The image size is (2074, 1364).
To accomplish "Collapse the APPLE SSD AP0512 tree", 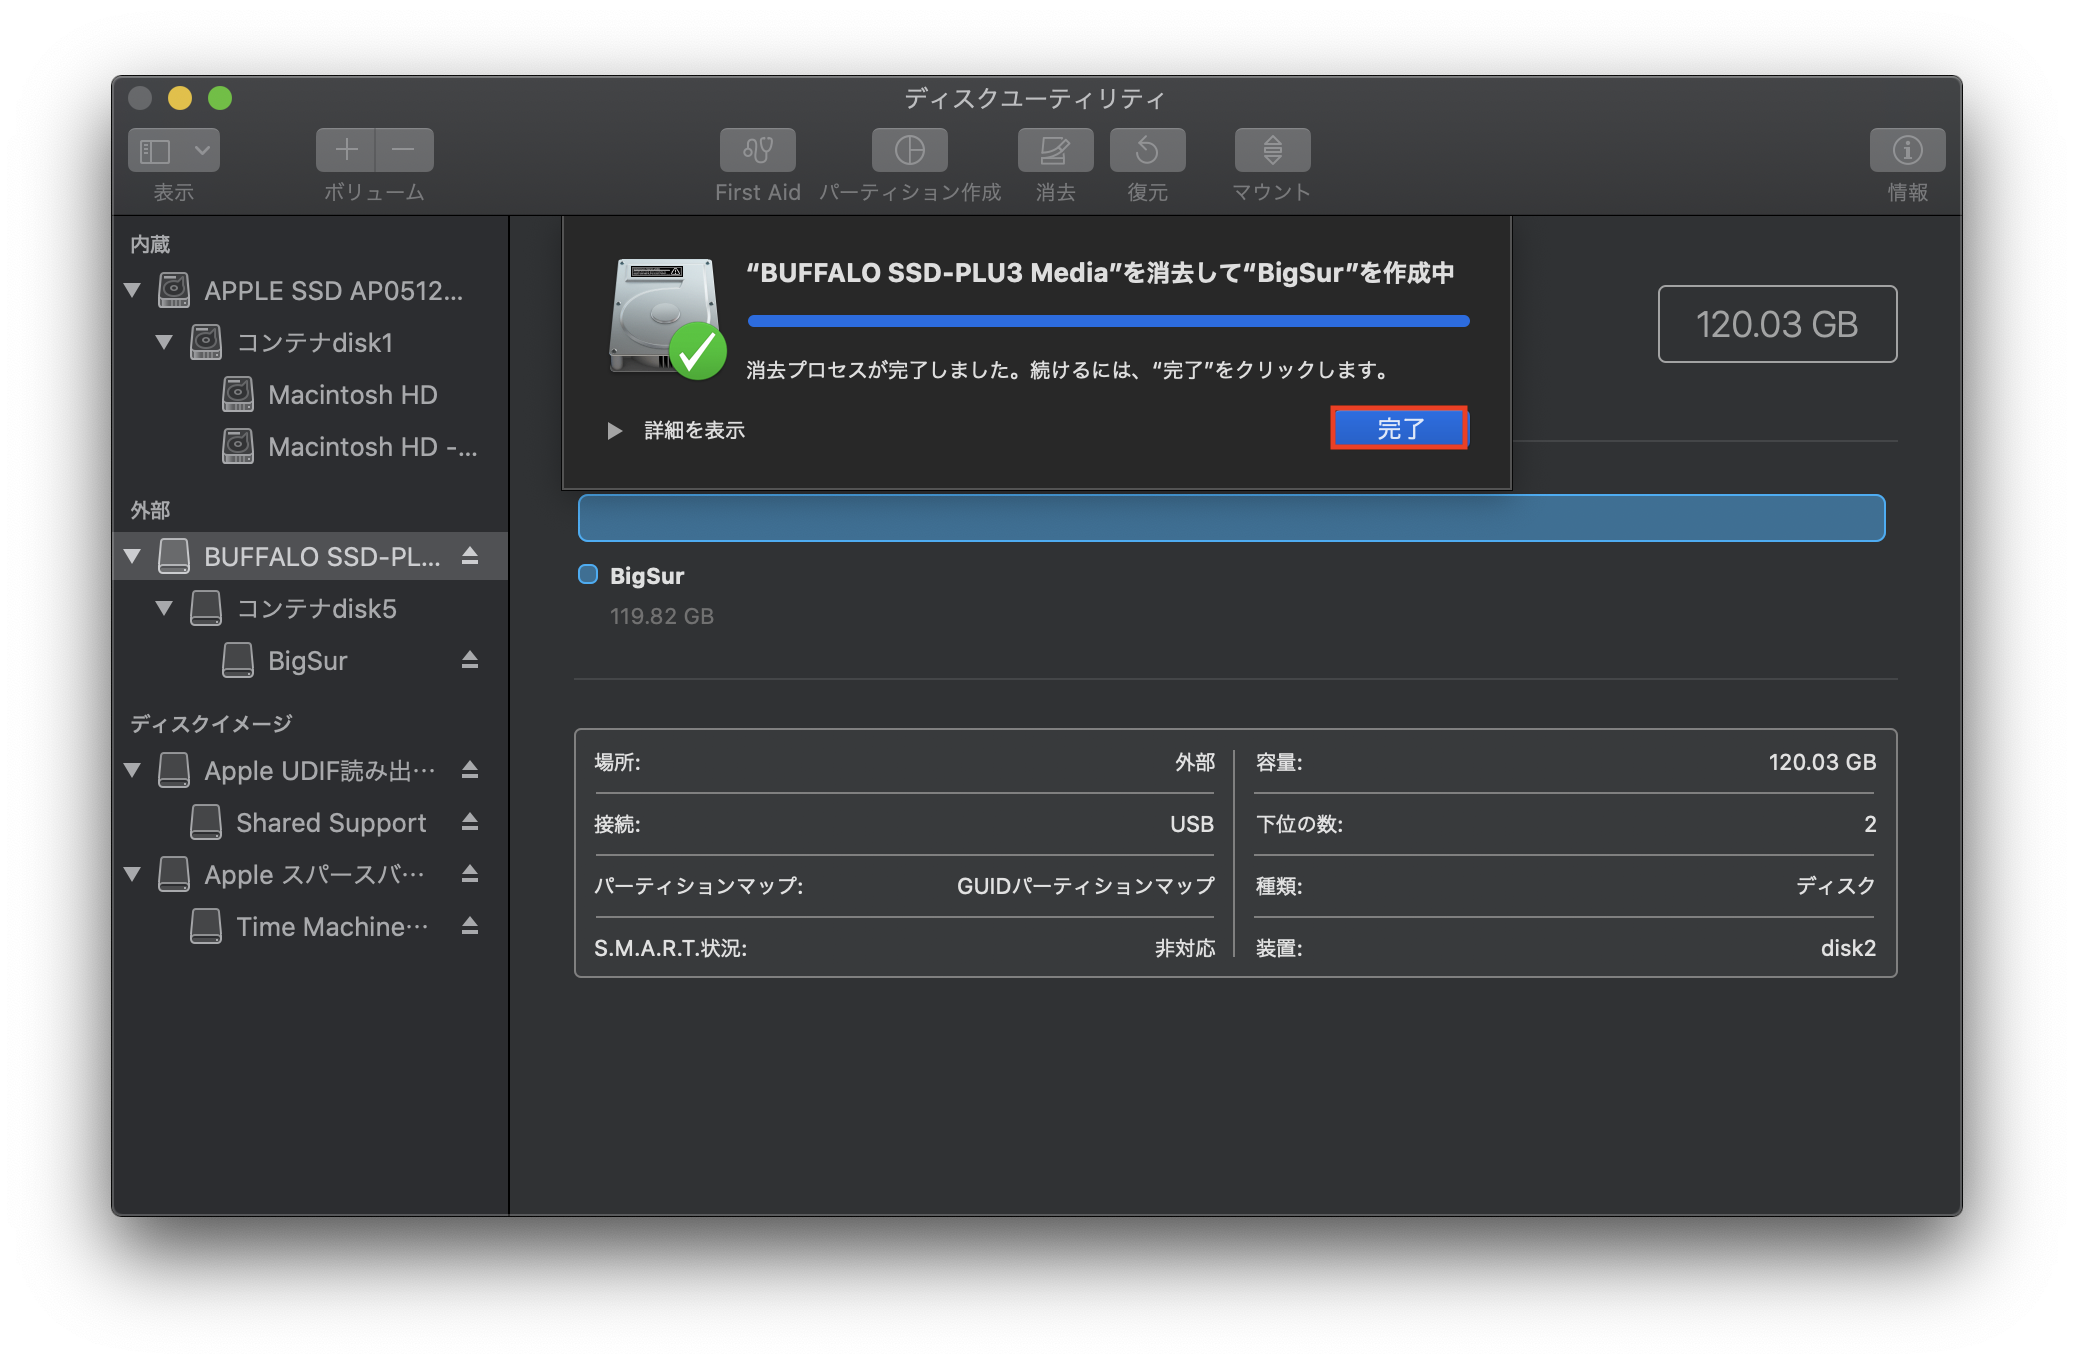I will [x=132, y=291].
